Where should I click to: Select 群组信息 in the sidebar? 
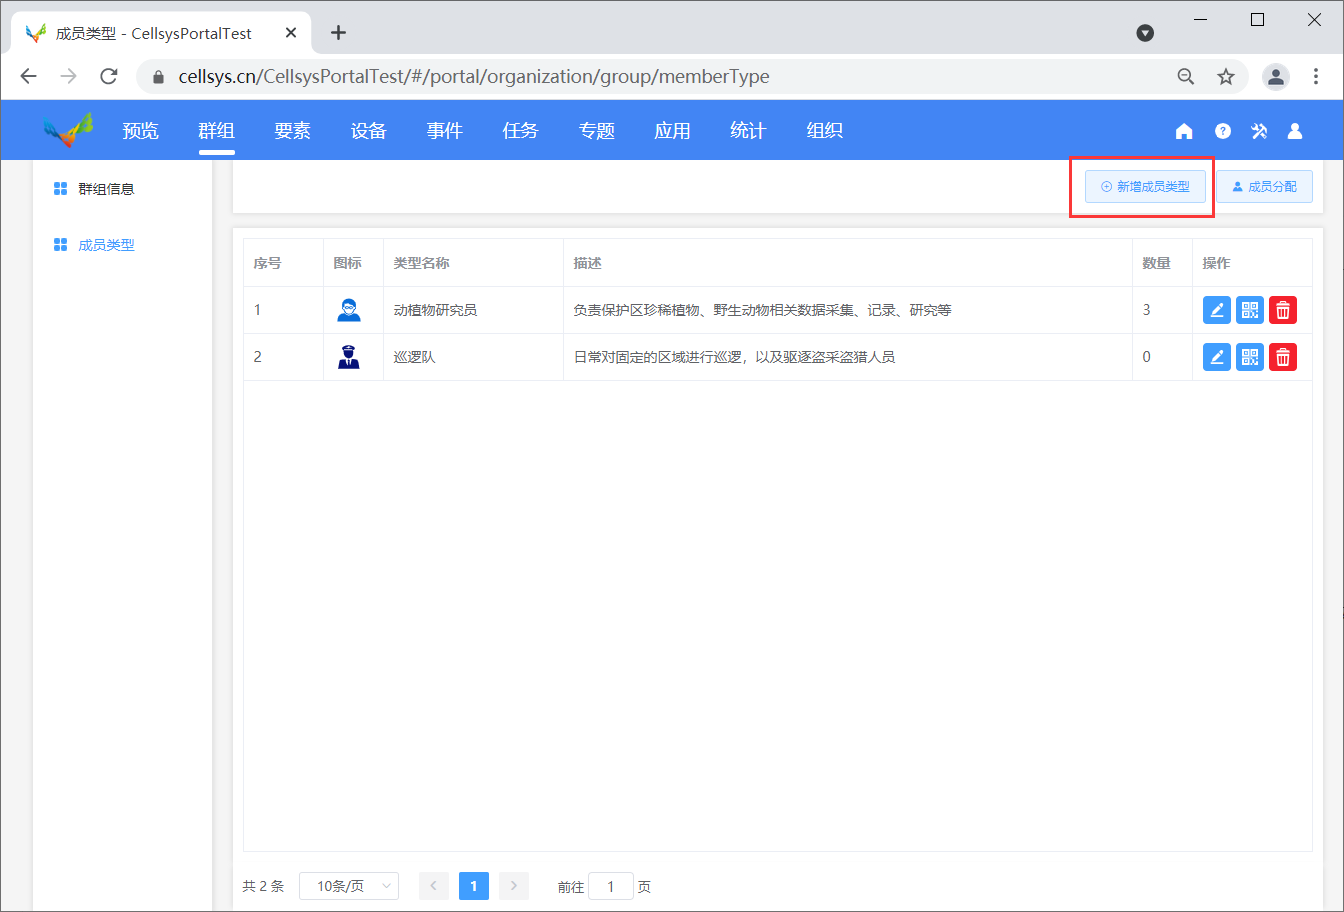106,189
